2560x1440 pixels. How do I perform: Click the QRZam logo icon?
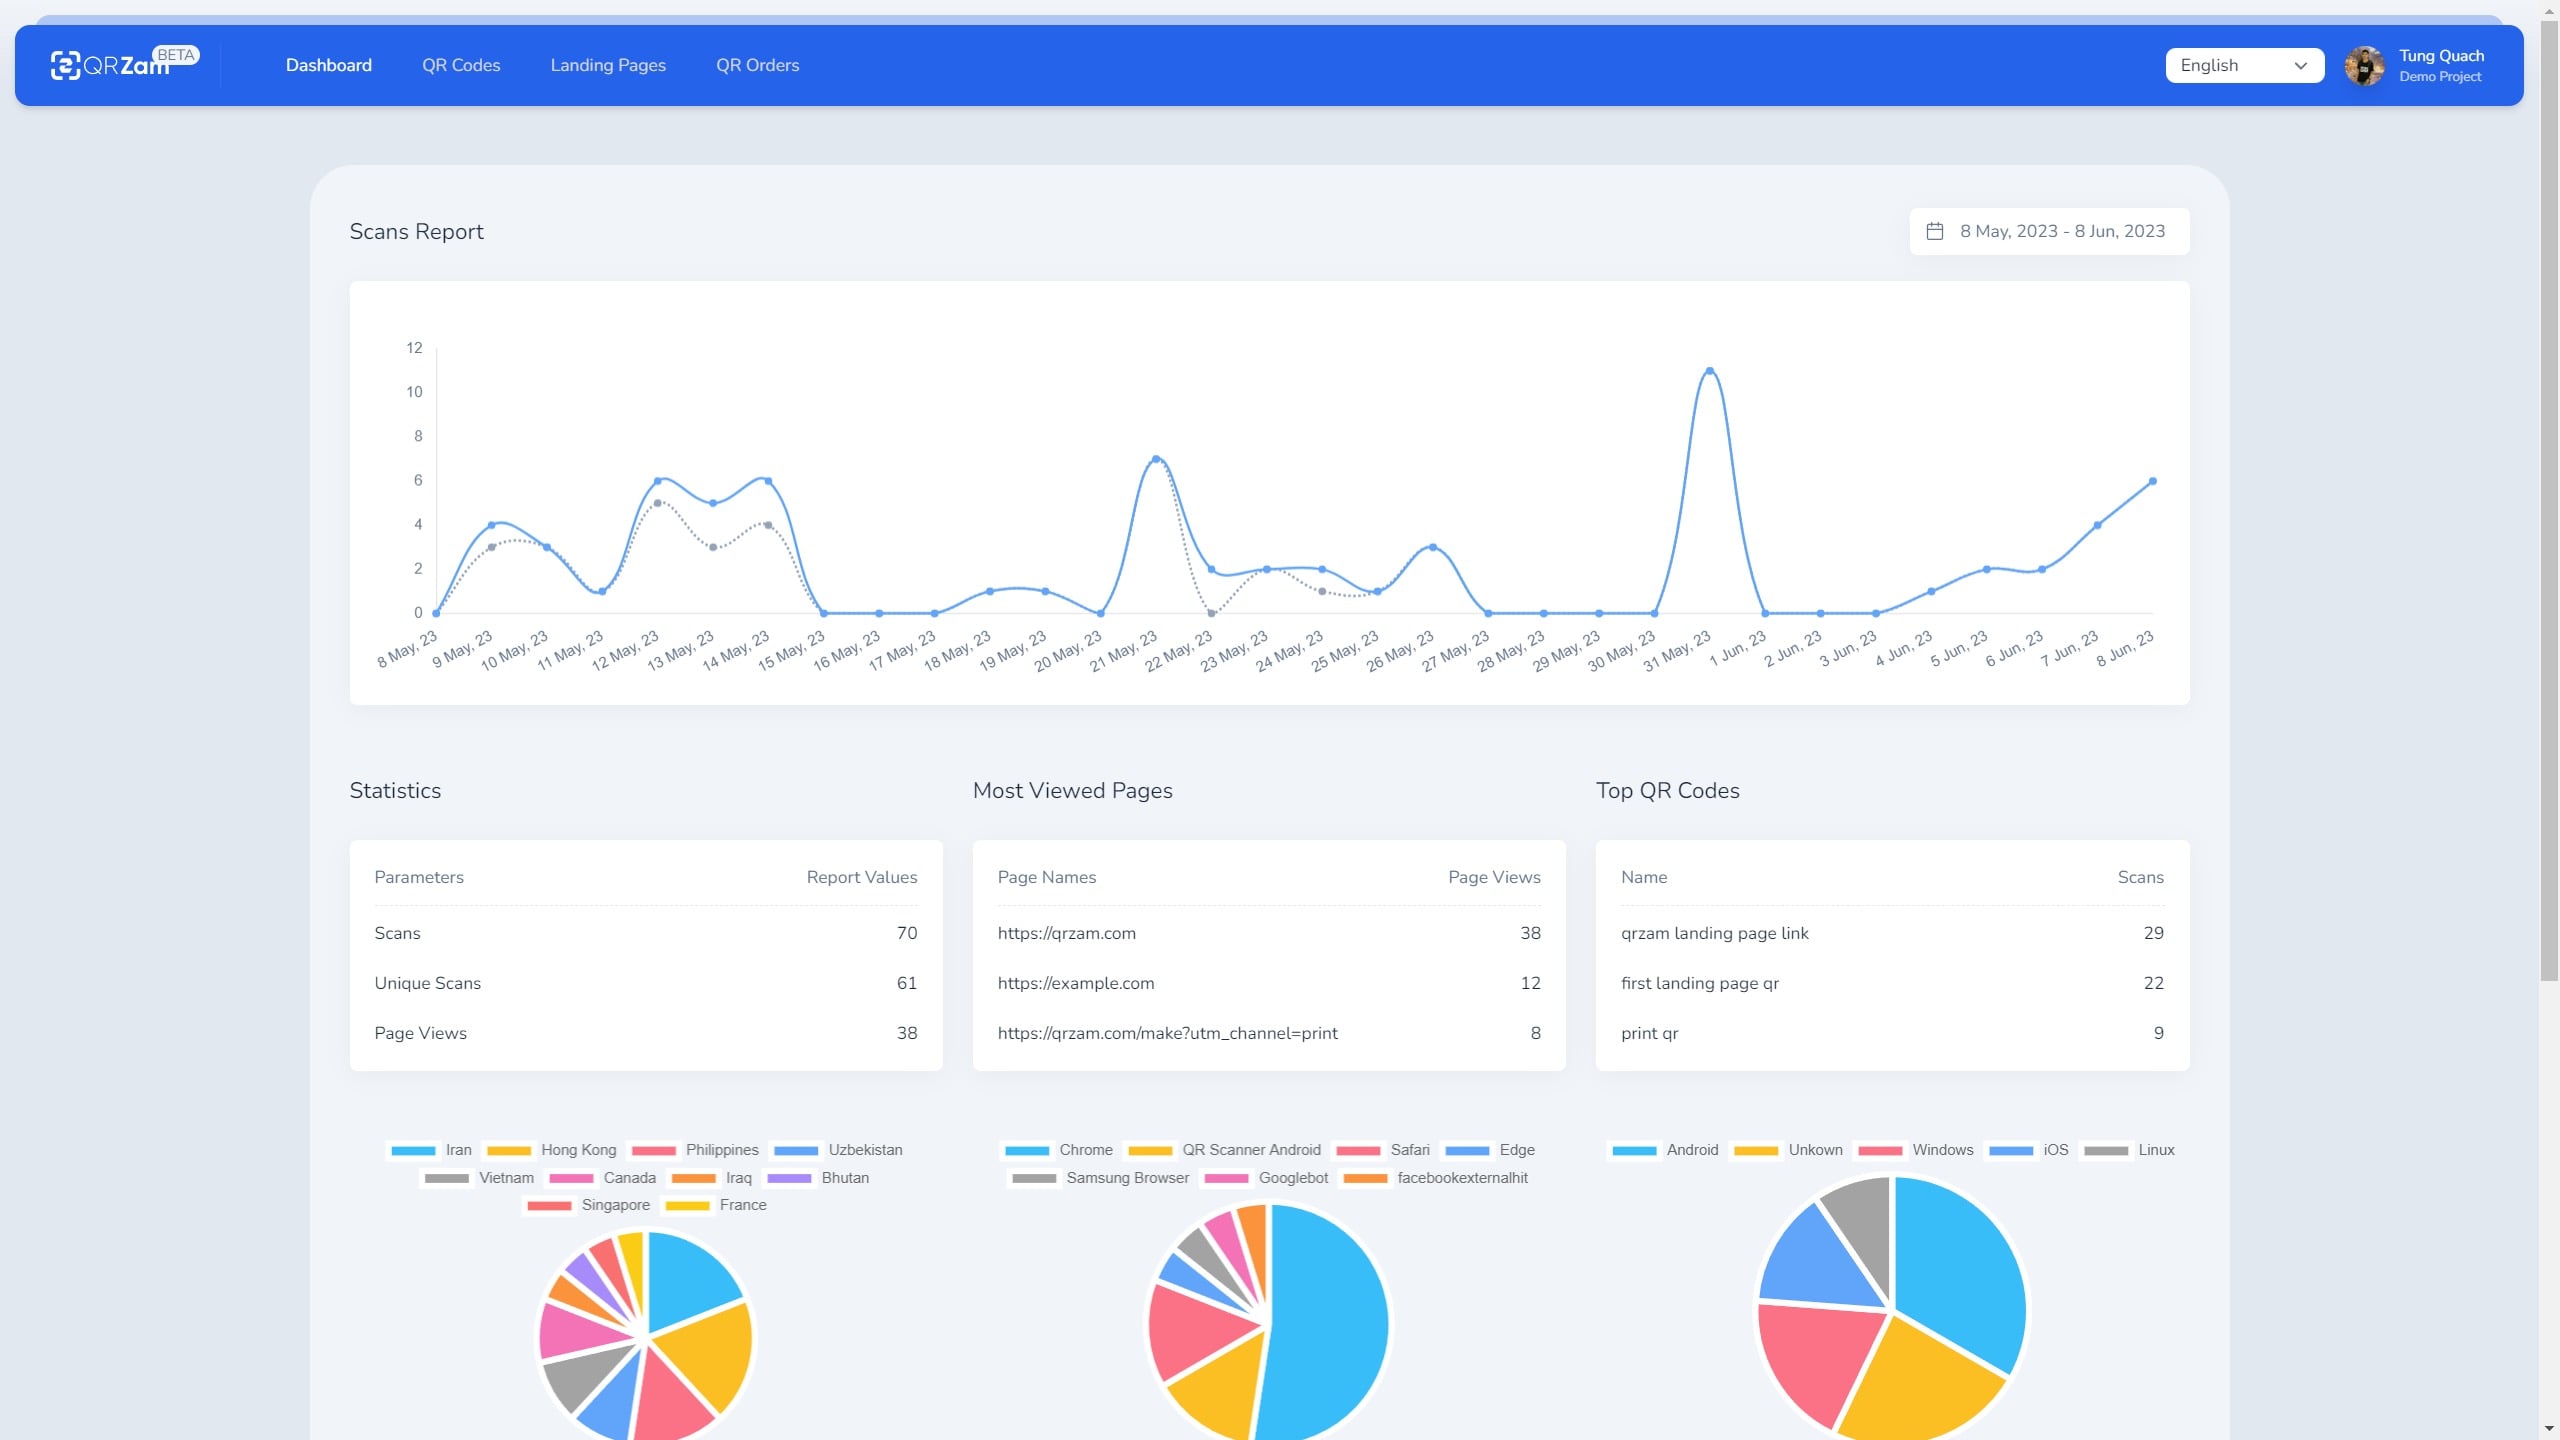63,65
